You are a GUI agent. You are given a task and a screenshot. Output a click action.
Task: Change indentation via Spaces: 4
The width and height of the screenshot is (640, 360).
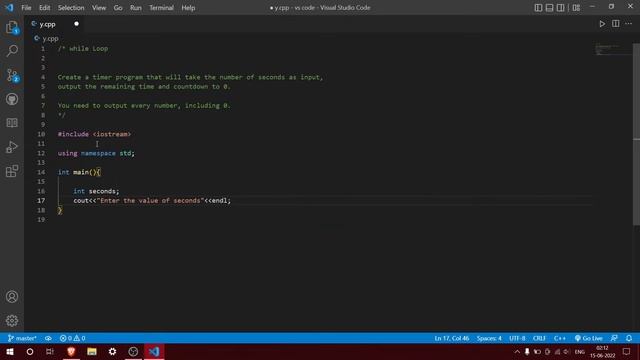[x=489, y=338]
